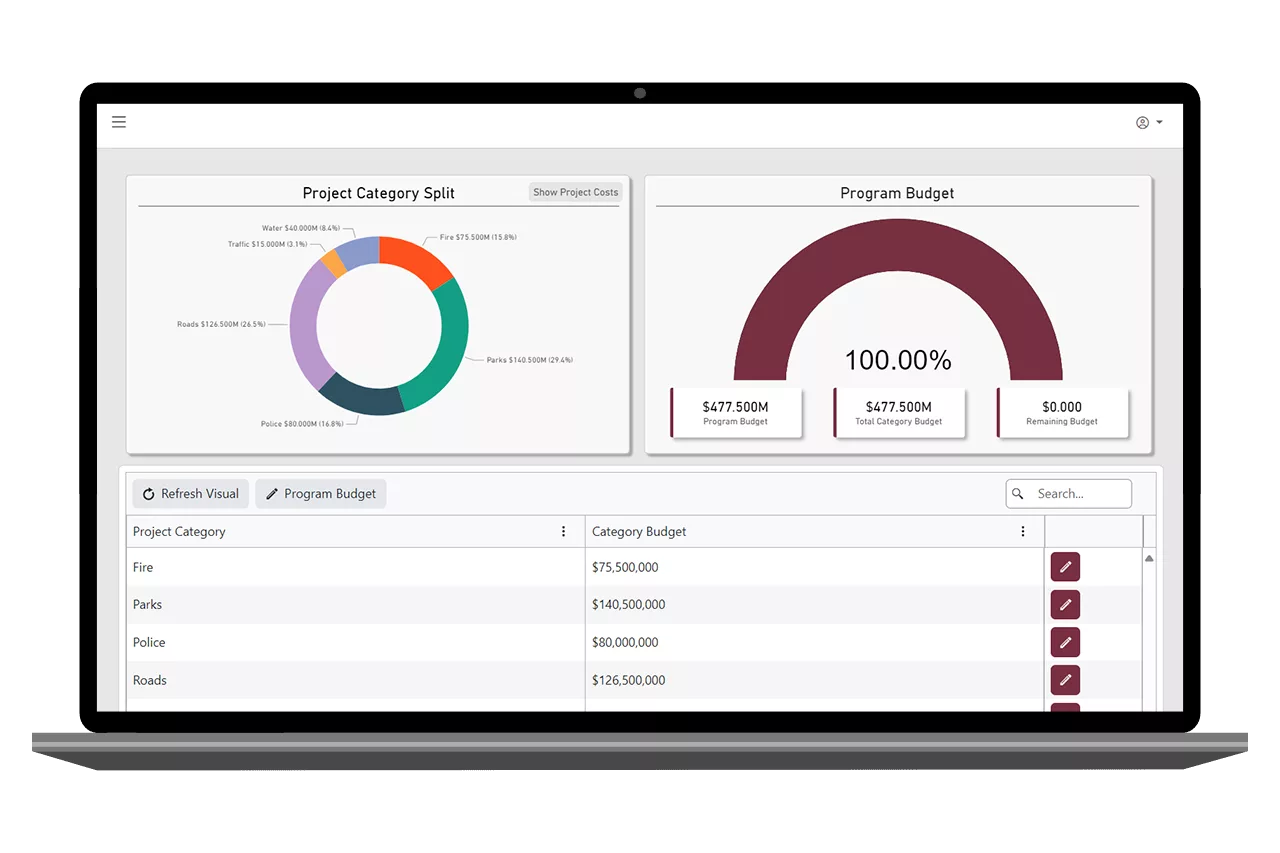Toggle Show Project Costs view
The height and width of the screenshot is (853, 1280).
(575, 192)
